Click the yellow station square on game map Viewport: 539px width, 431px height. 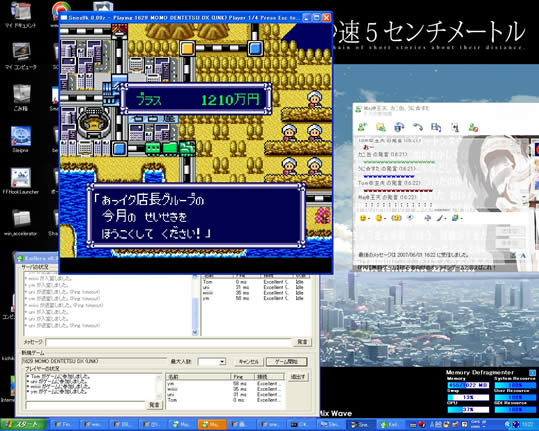pos(187,48)
